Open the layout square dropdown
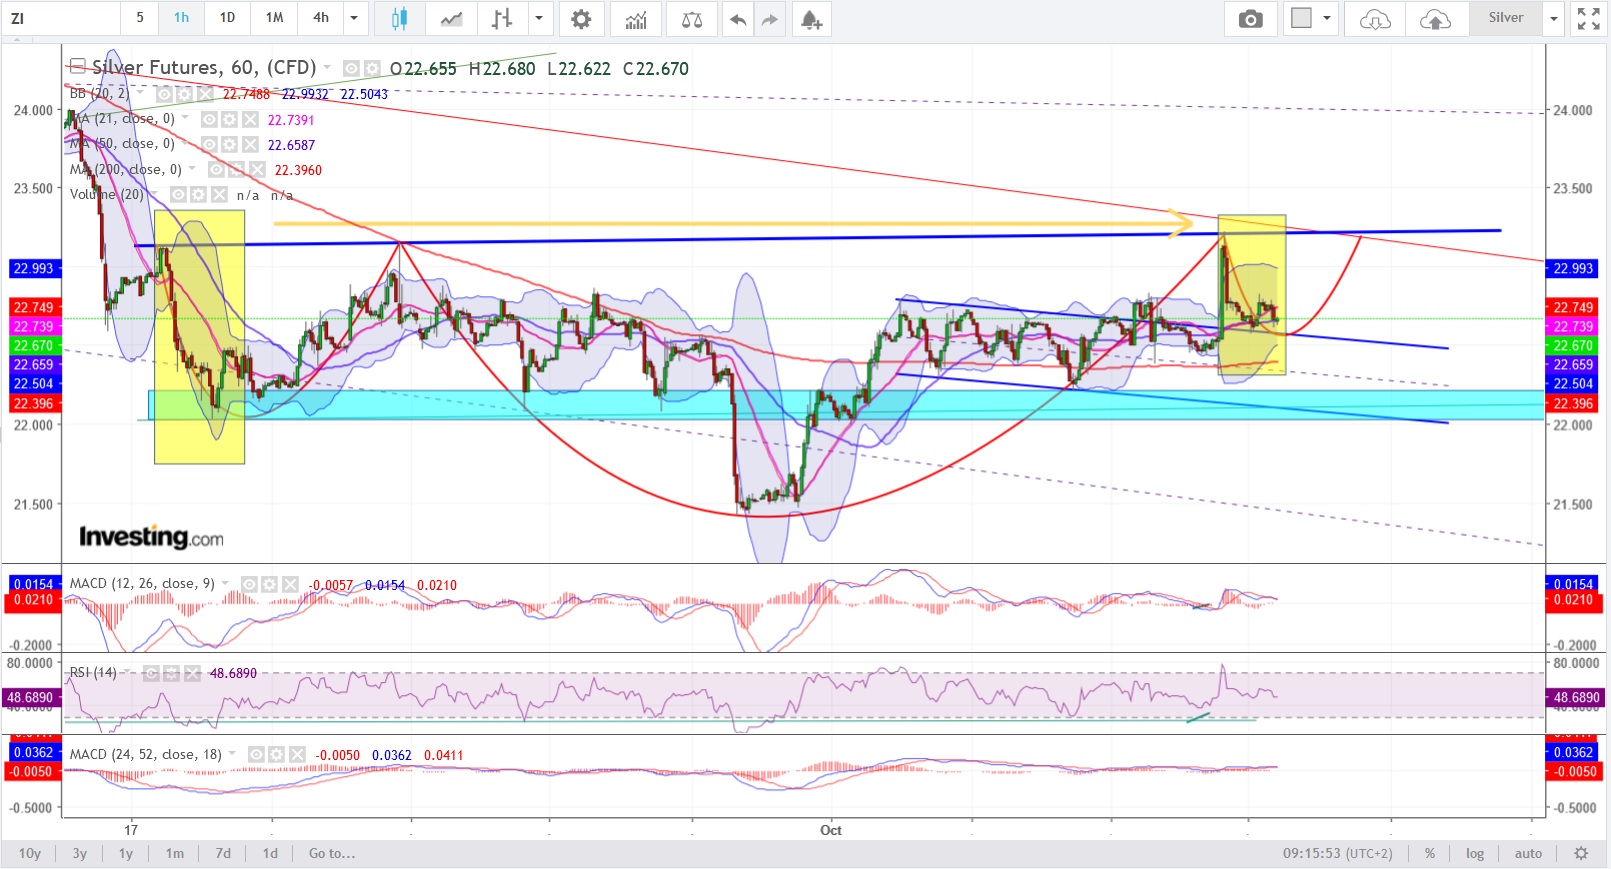Screen dimensions: 1611x869 coord(1311,18)
